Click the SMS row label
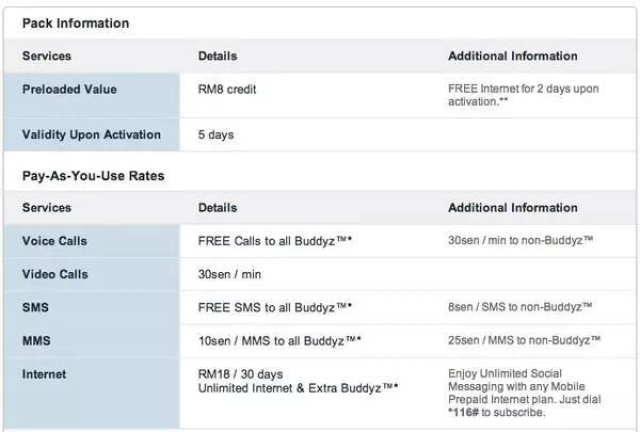Screen dimensions: 640x432 coord(37,307)
